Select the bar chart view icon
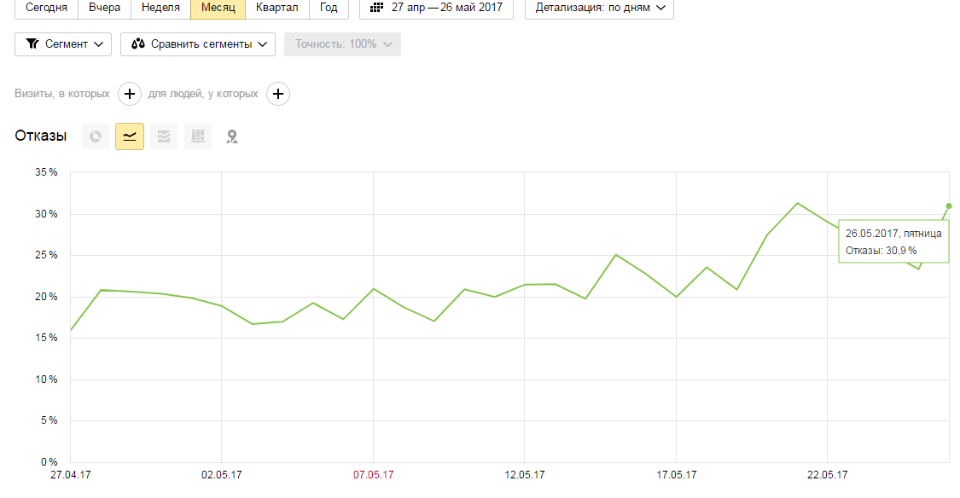 coord(198,137)
